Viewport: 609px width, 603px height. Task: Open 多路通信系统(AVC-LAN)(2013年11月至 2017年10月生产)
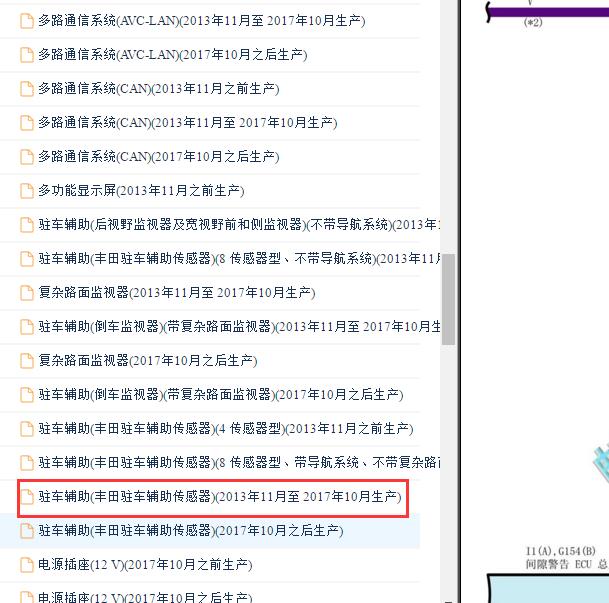pos(202,21)
